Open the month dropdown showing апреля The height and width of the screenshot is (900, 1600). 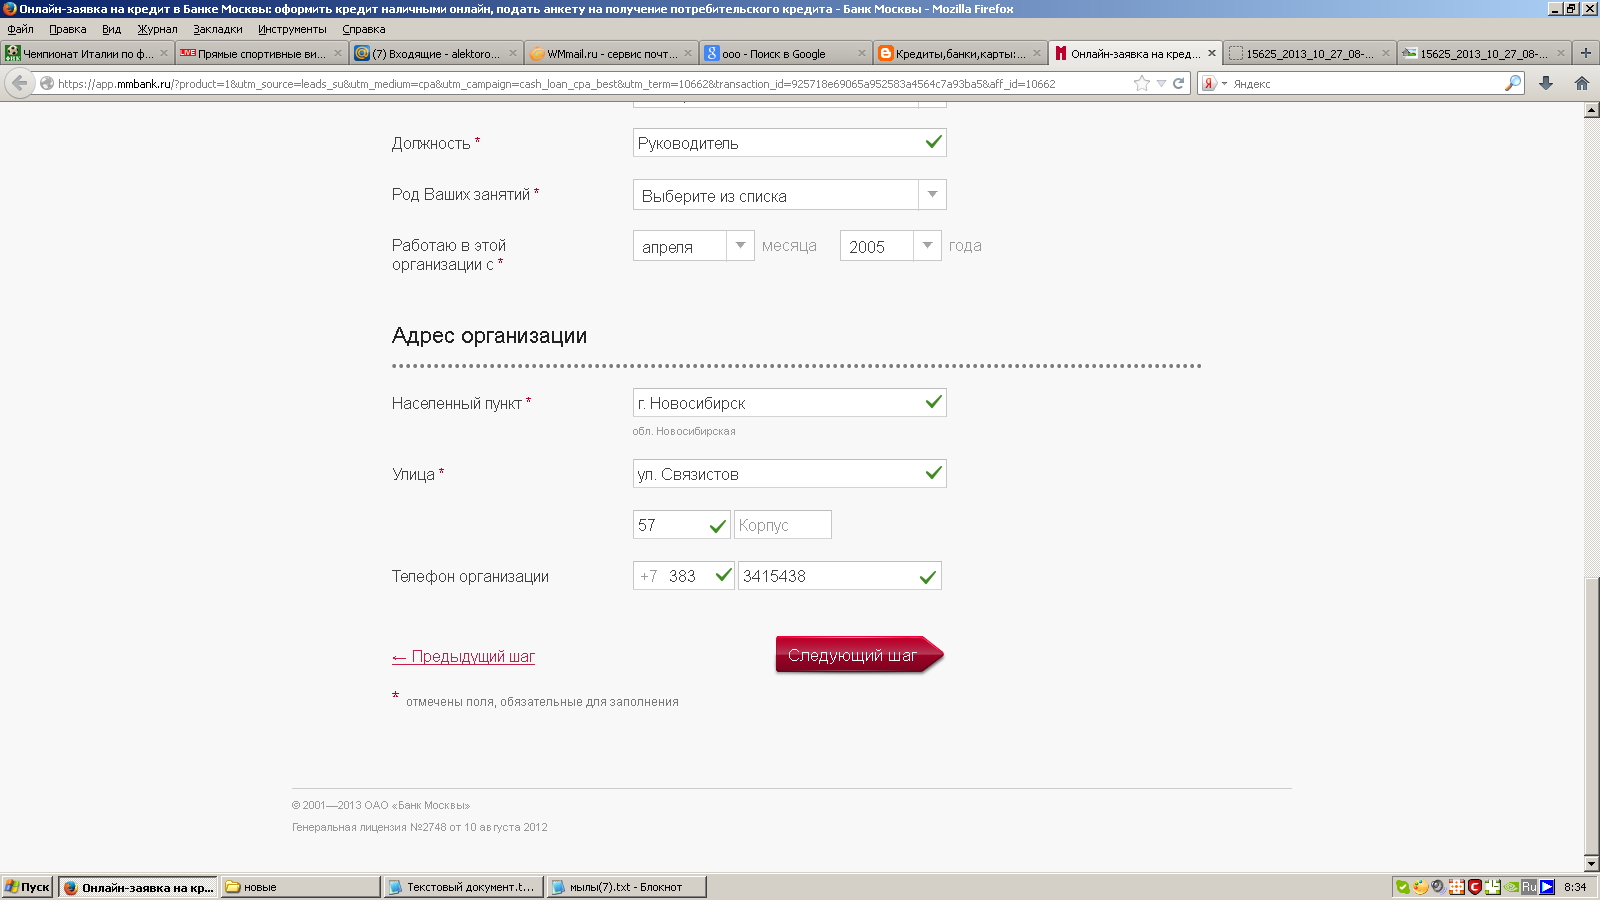(x=693, y=246)
